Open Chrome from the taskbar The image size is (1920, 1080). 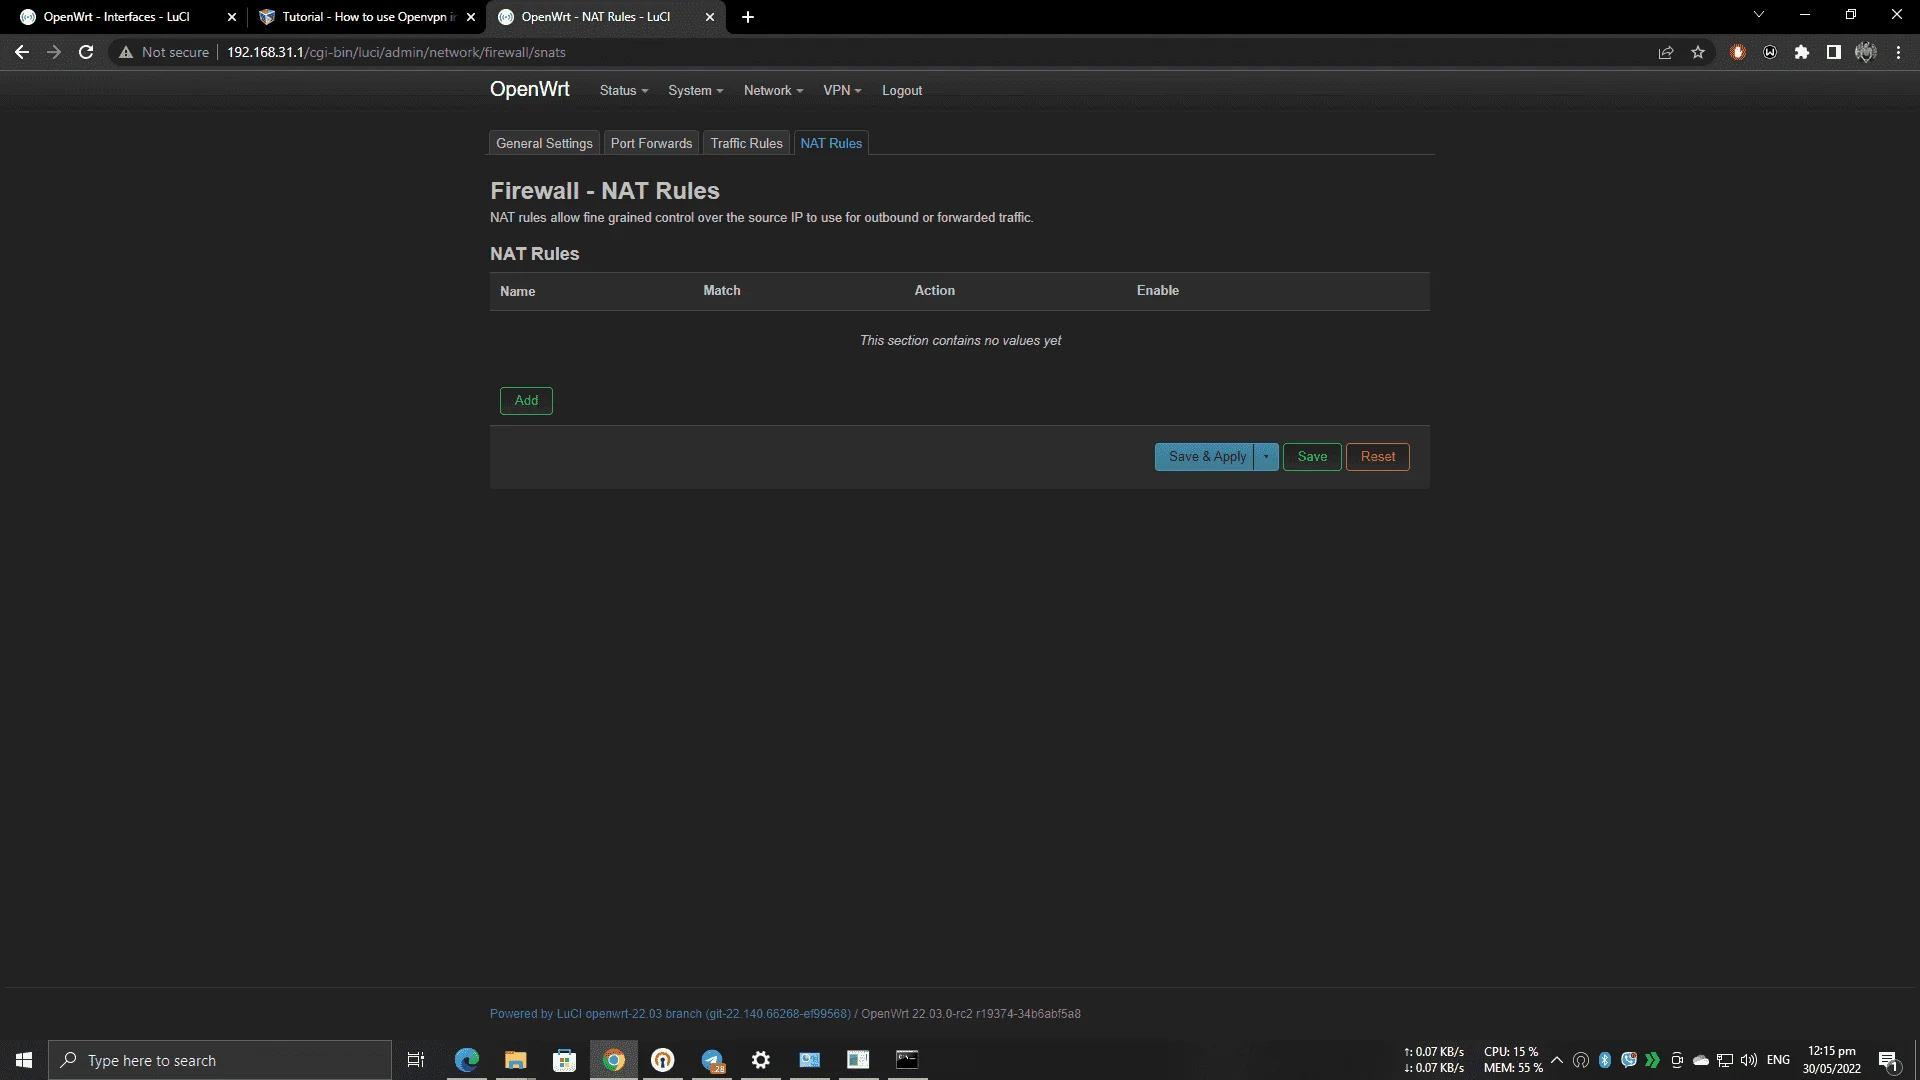614,1060
